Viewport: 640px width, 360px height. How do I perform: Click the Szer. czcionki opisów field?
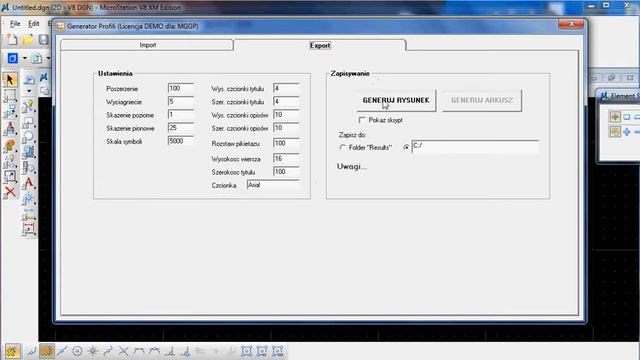pyautogui.click(x=286, y=128)
